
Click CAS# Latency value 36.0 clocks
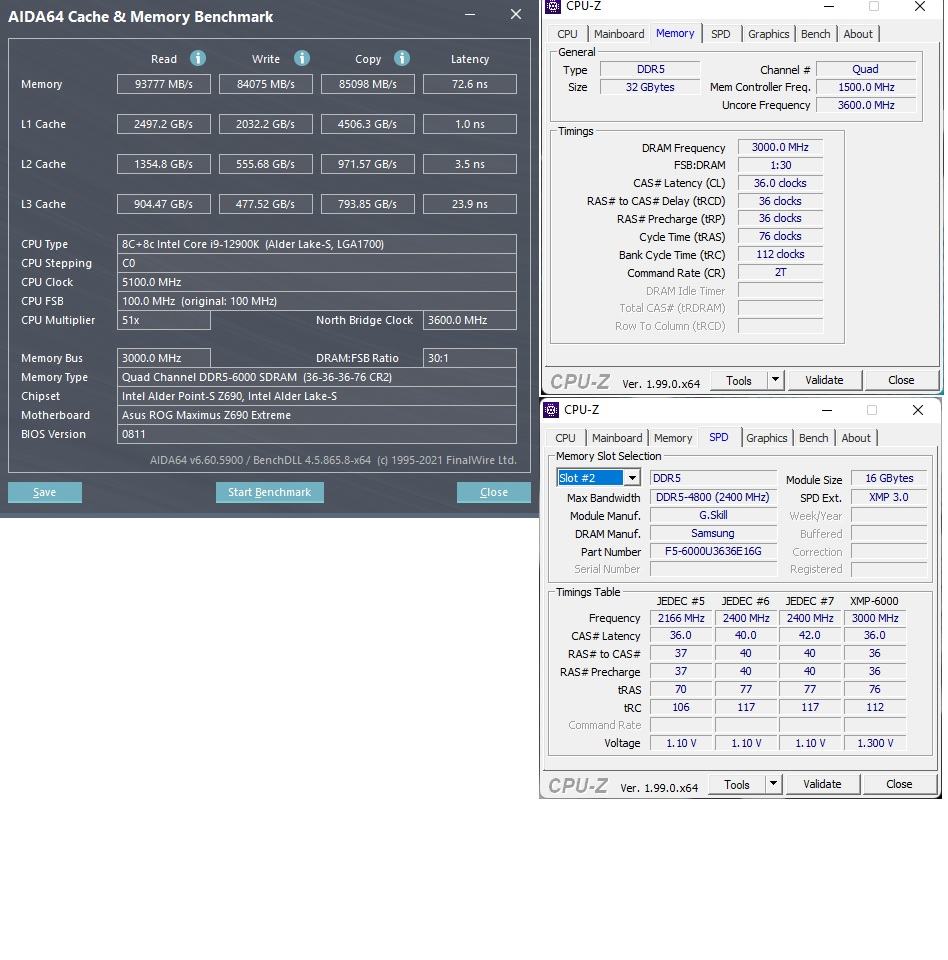pos(780,183)
